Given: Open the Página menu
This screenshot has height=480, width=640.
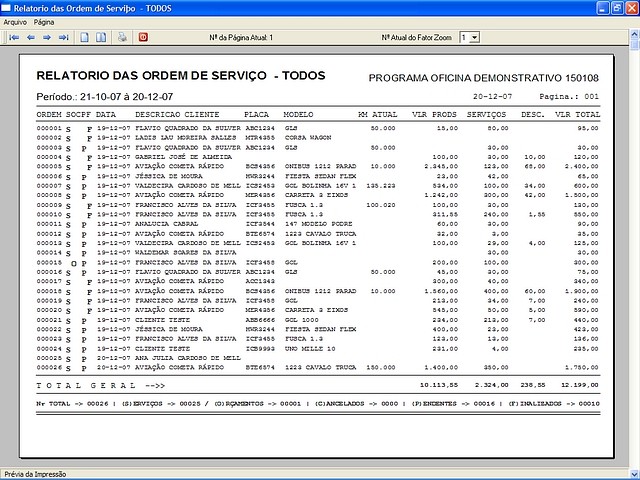Looking at the screenshot, I should coord(44,22).
